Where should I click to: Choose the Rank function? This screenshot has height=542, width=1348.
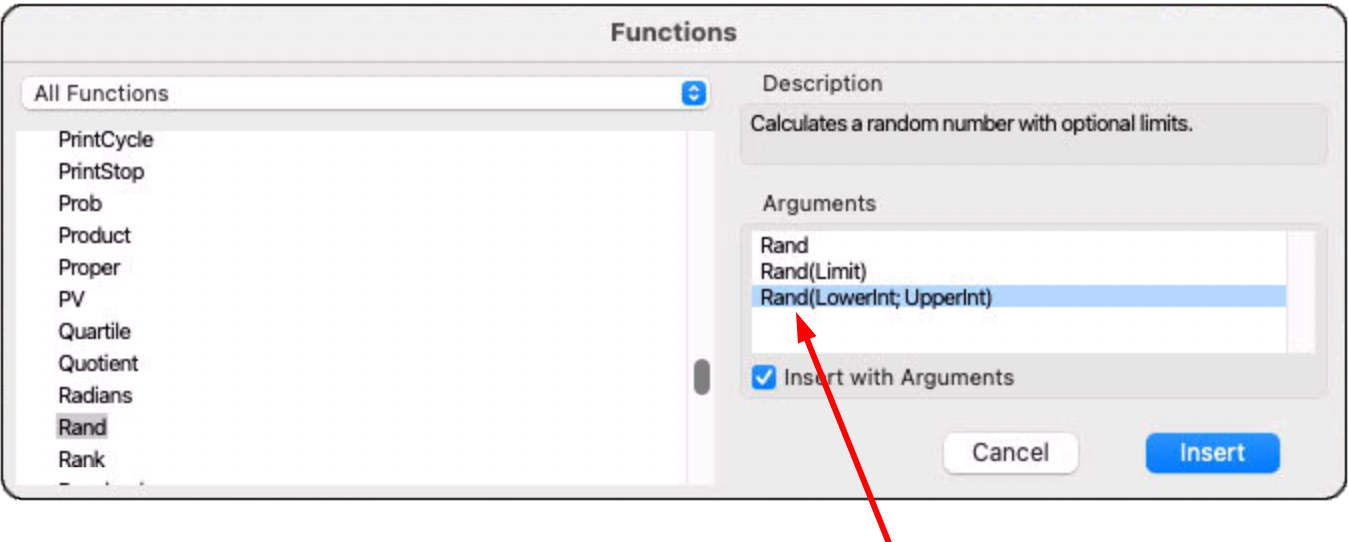pyautogui.click(x=81, y=460)
